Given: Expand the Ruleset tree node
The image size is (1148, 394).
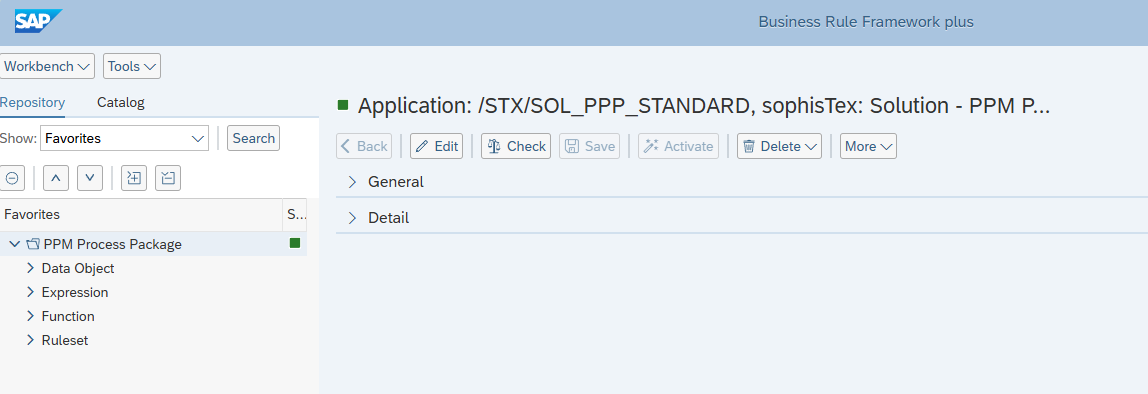Looking at the screenshot, I should click(30, 340).
